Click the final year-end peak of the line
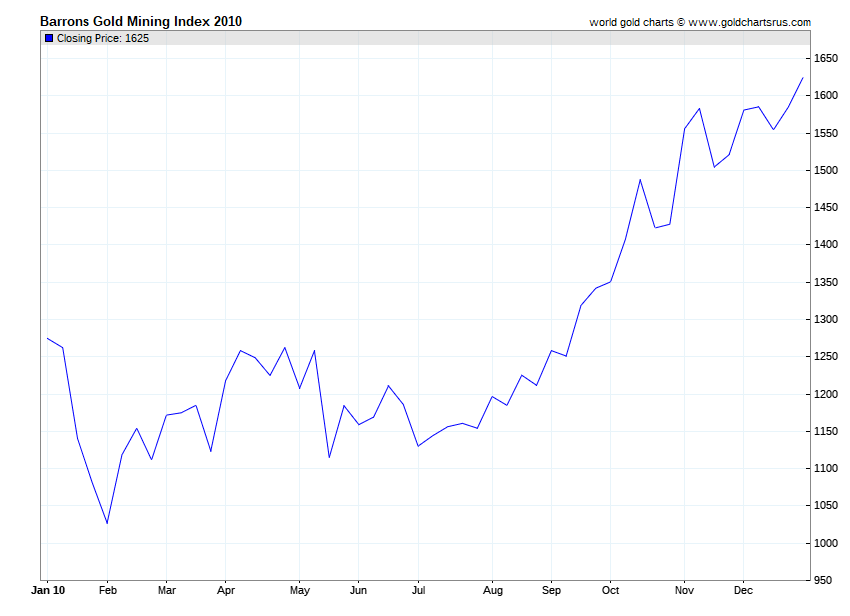Image resolution: width=850 pixels, height=616 pixels. [803, 78]
